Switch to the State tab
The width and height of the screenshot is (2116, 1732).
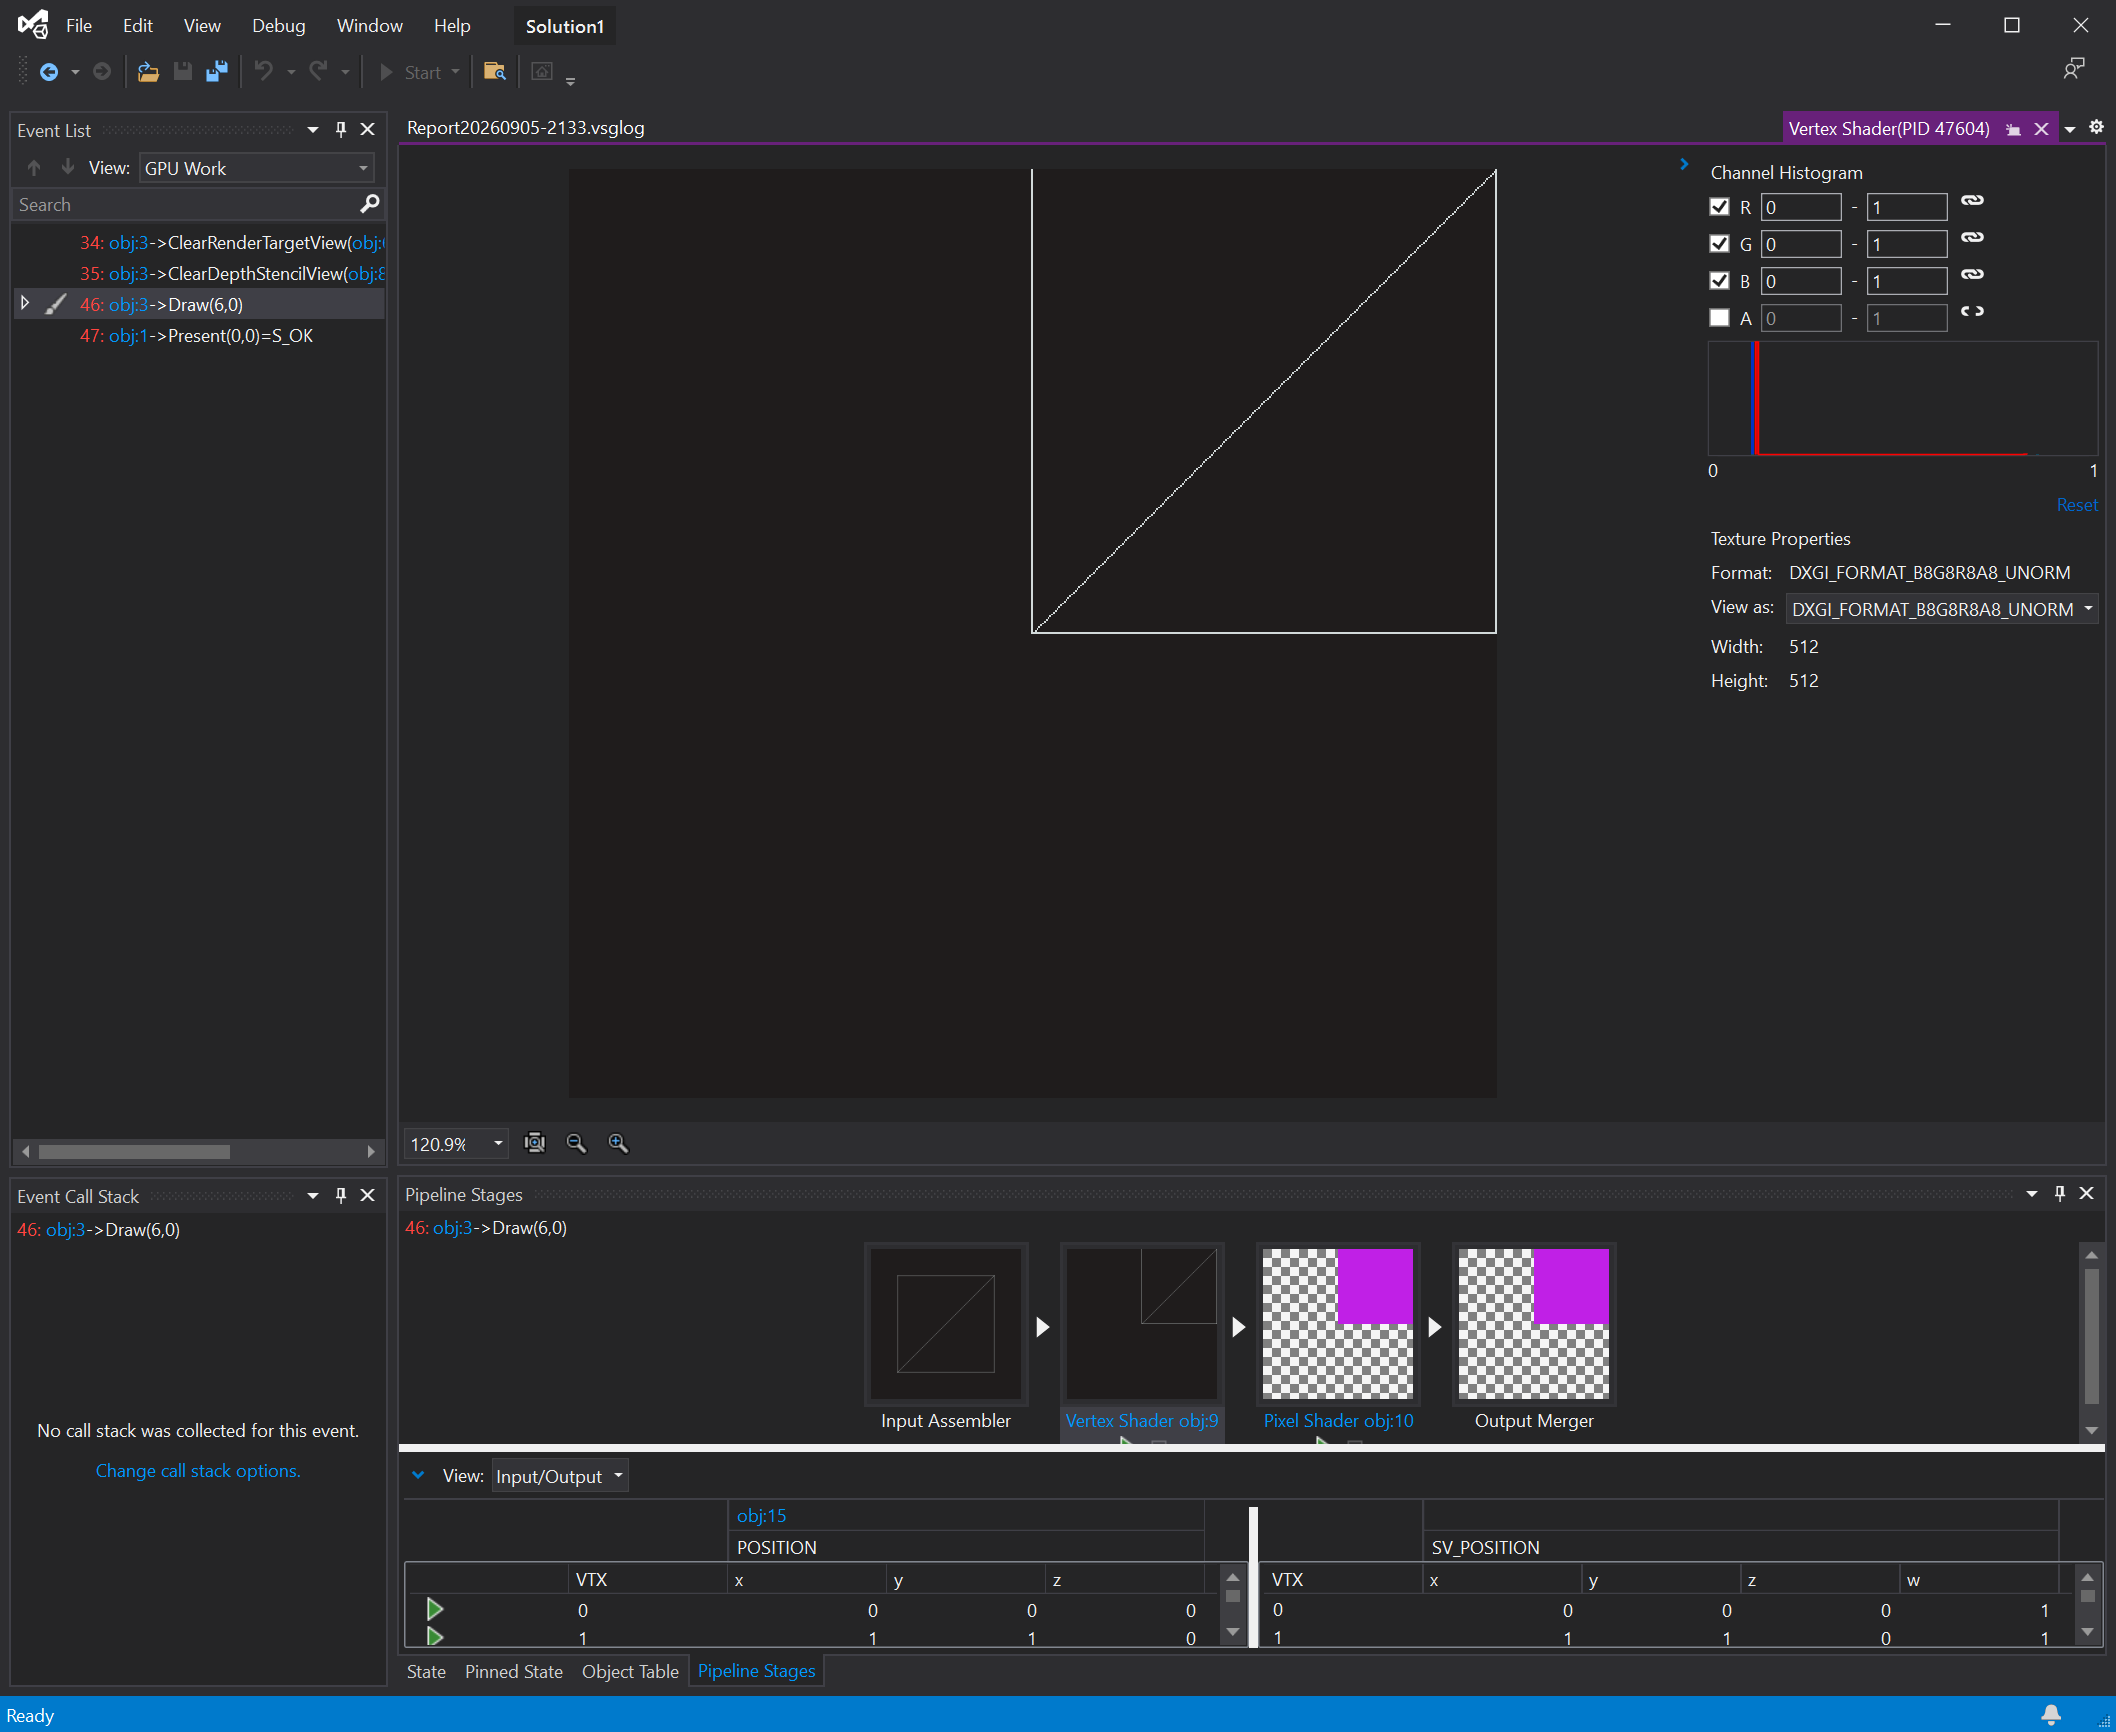click(x=426, y=1671)
